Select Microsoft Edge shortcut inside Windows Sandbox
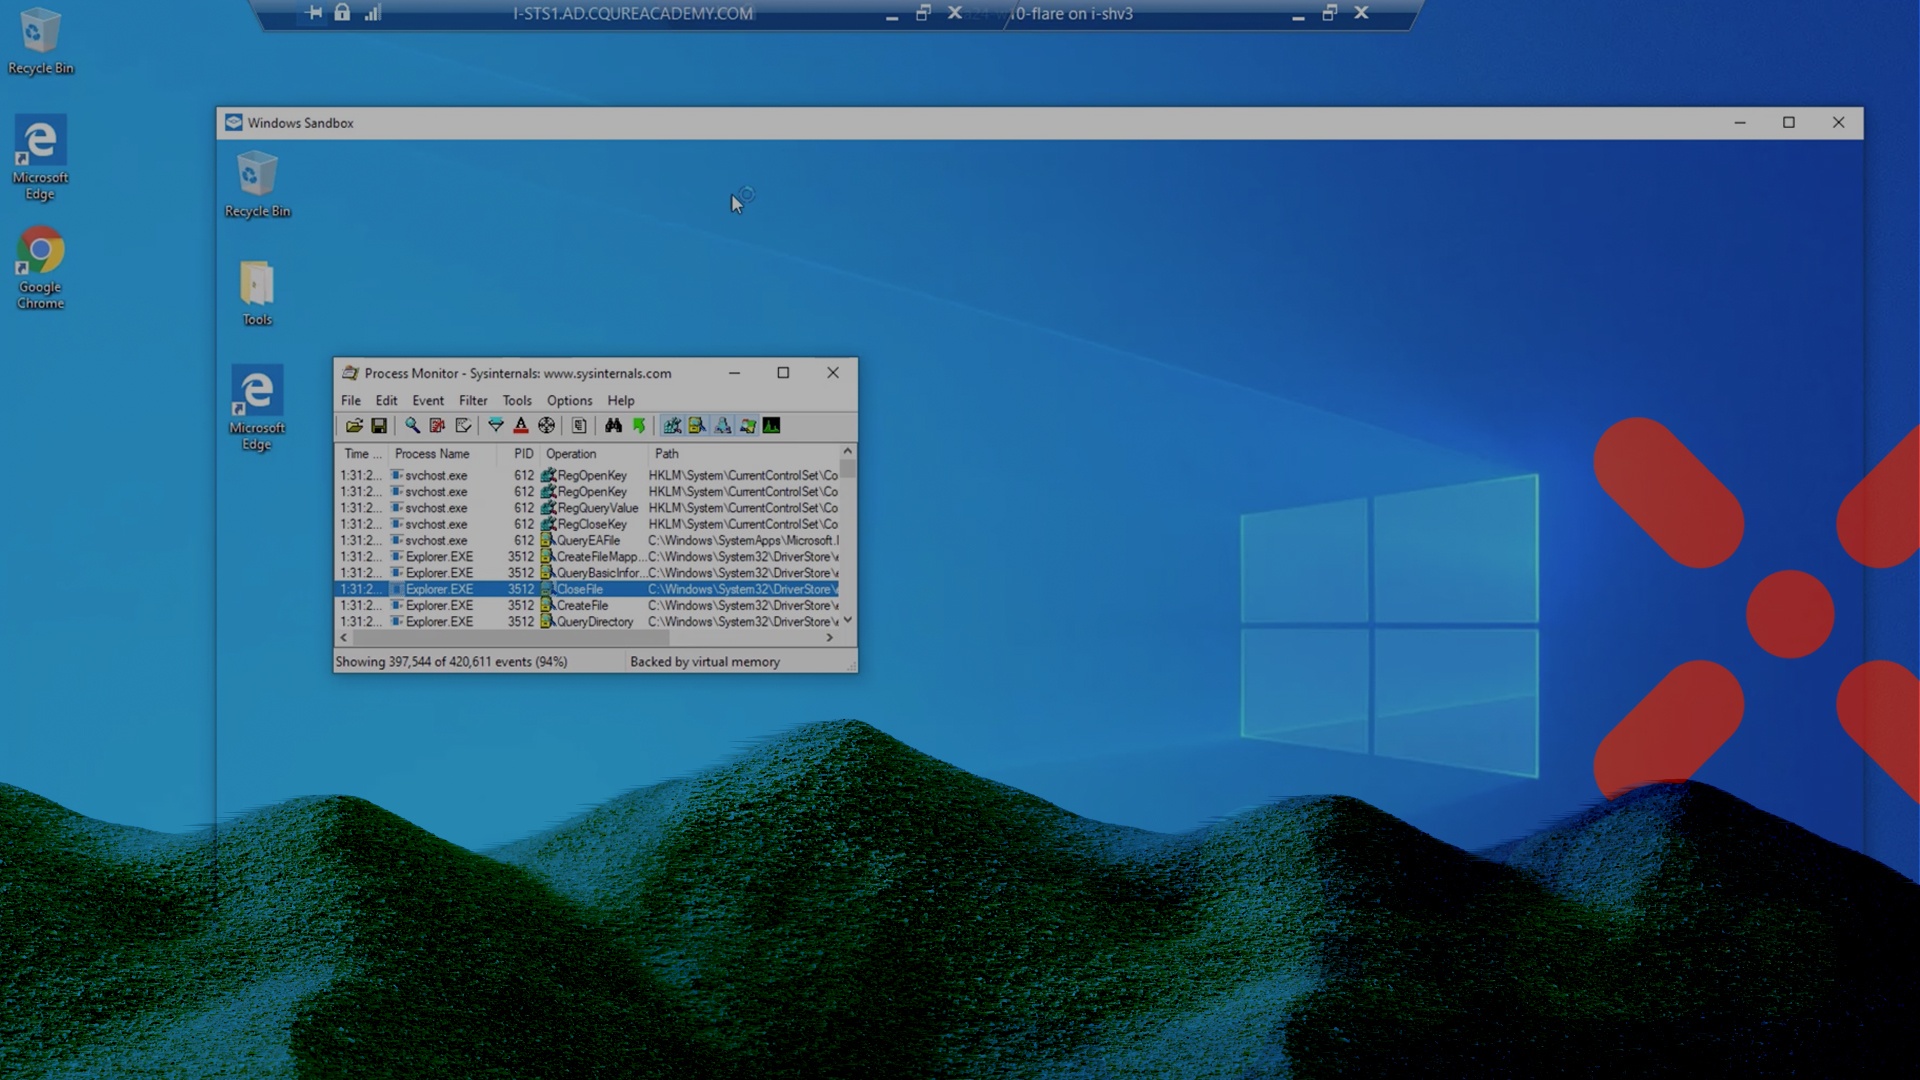The image size is (1920, 1080). coord(257,408)
